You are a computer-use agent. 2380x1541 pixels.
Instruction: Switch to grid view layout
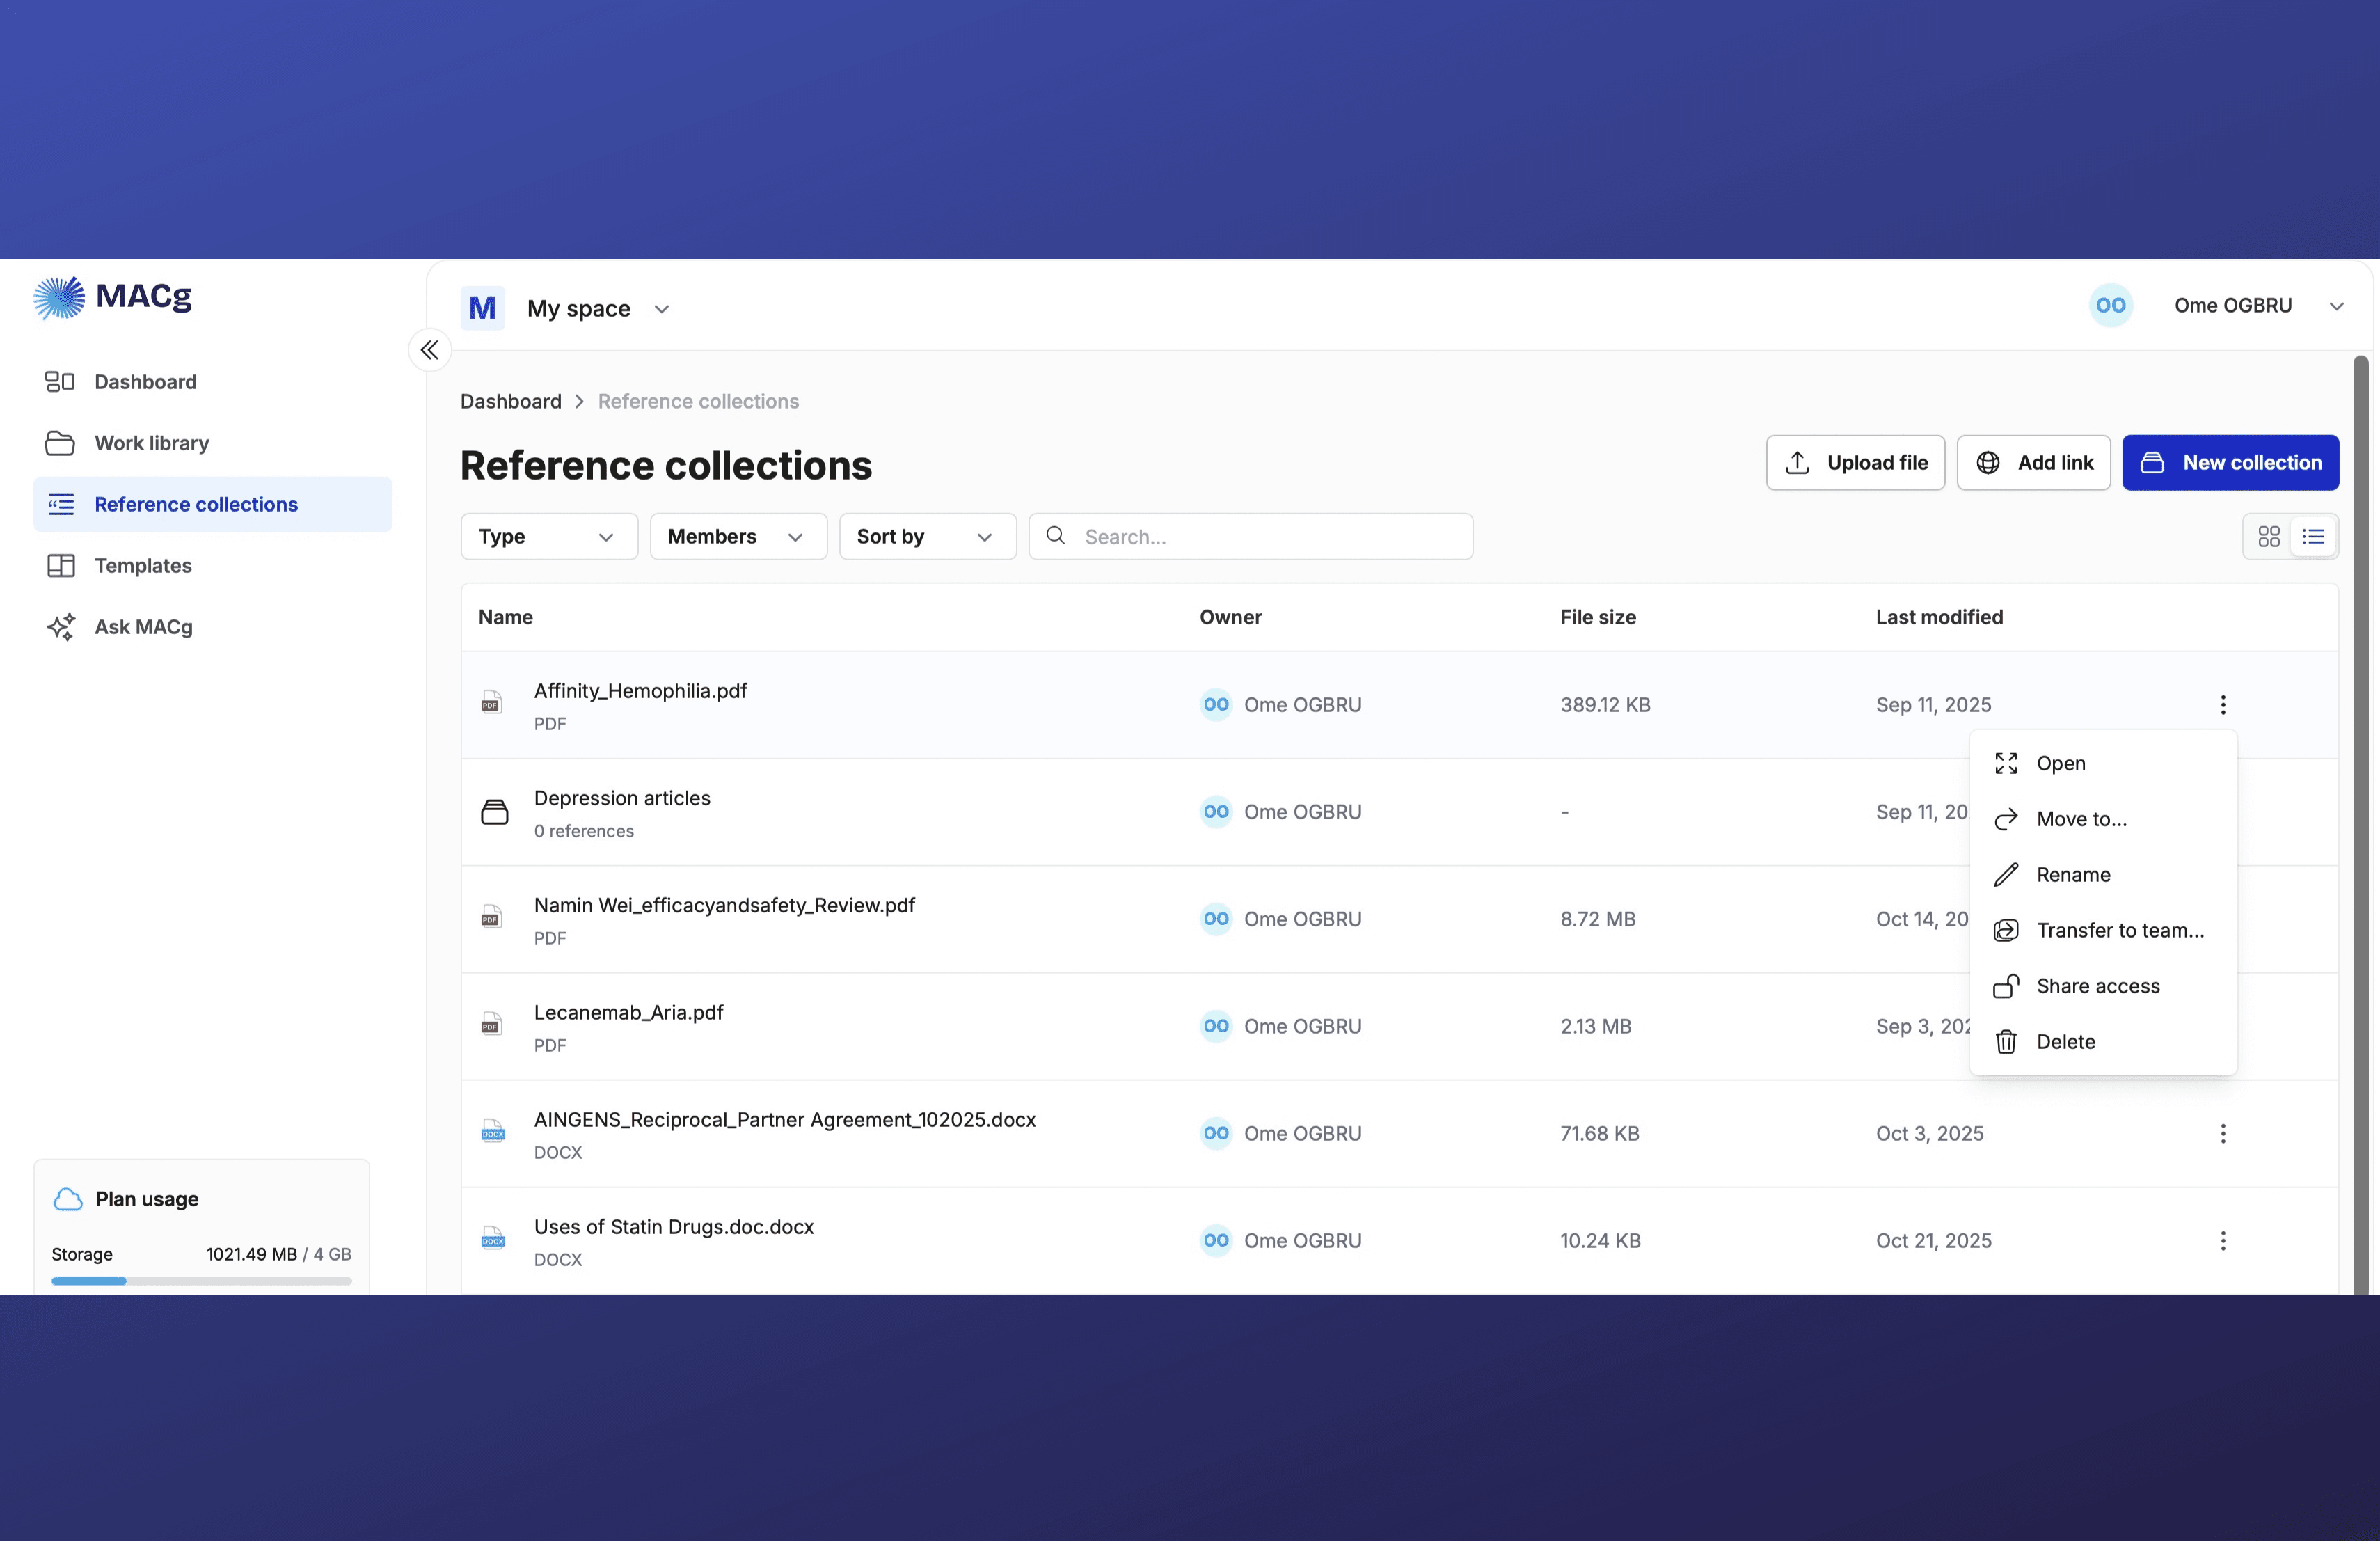pyautogui.click(x=2269, y=537)
